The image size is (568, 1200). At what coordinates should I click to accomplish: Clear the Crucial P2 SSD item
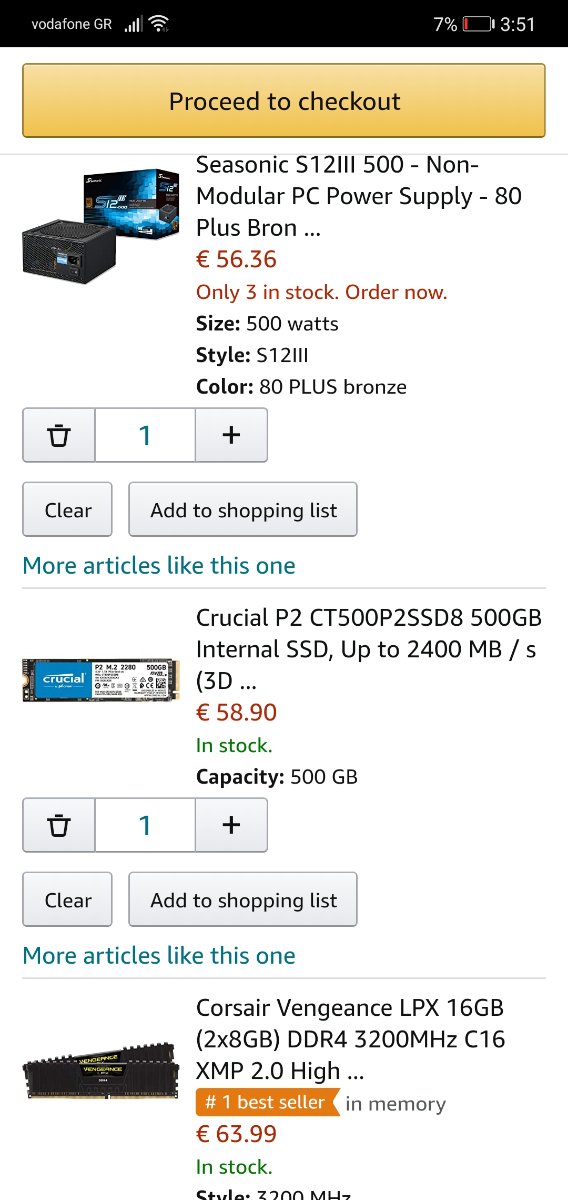pos(68,900)
